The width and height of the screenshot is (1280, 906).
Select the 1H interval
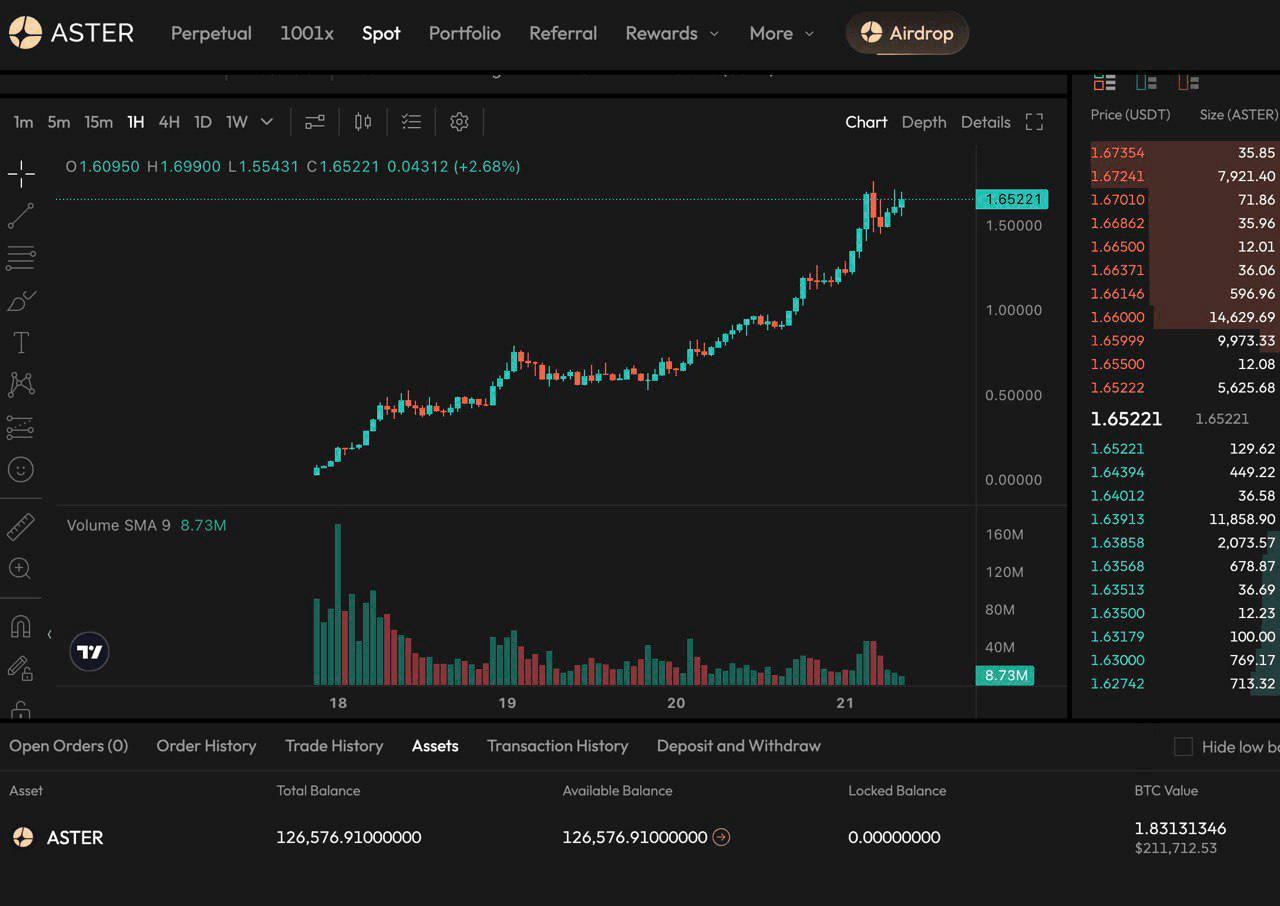136,122
